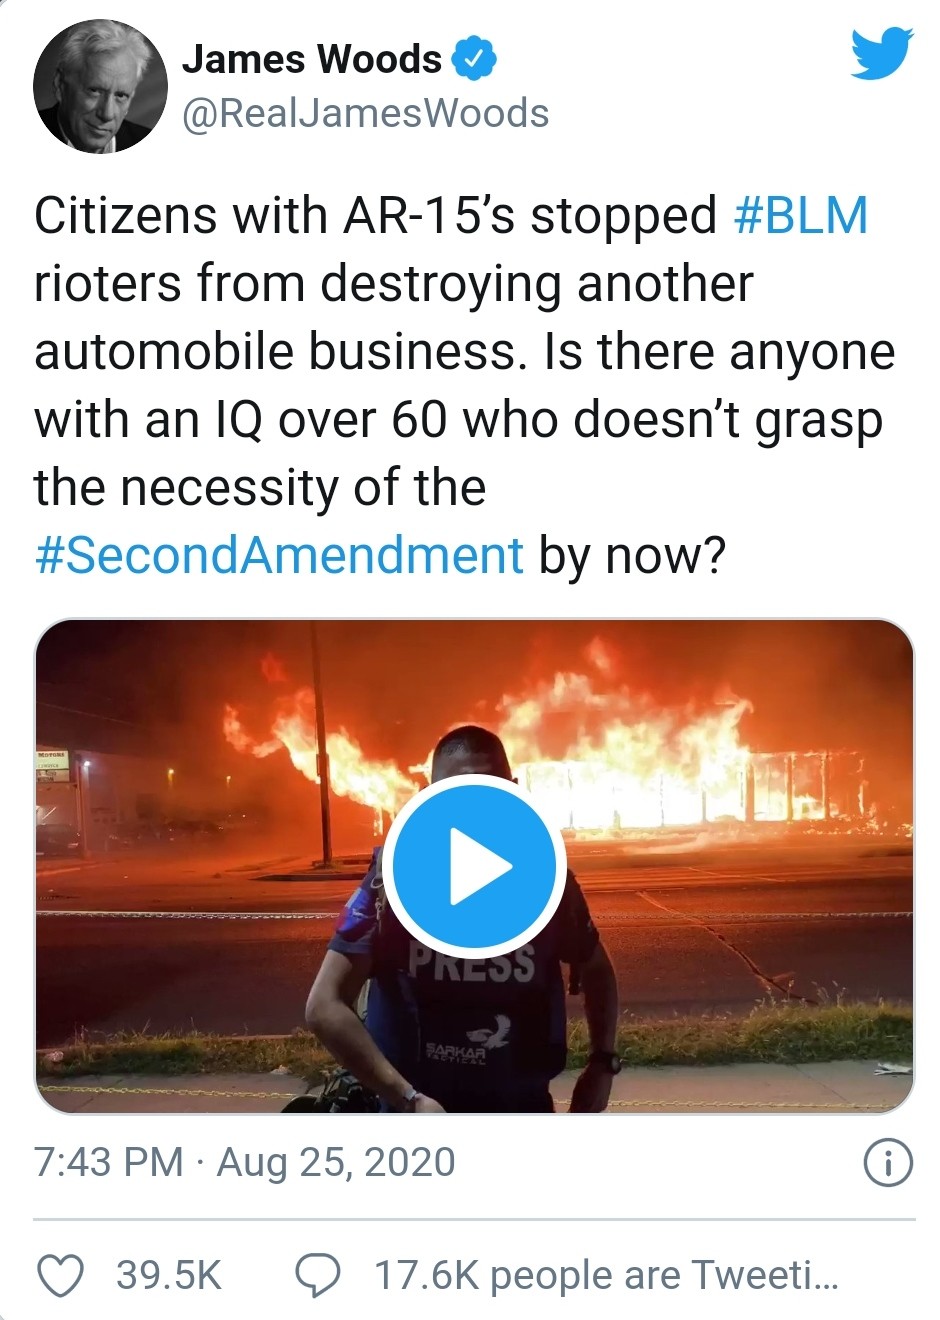Image resolution: width=940 pixels, height=1320 pixels.
Task: Click the reply speech bubble icon
Action: click(318, 1275)
